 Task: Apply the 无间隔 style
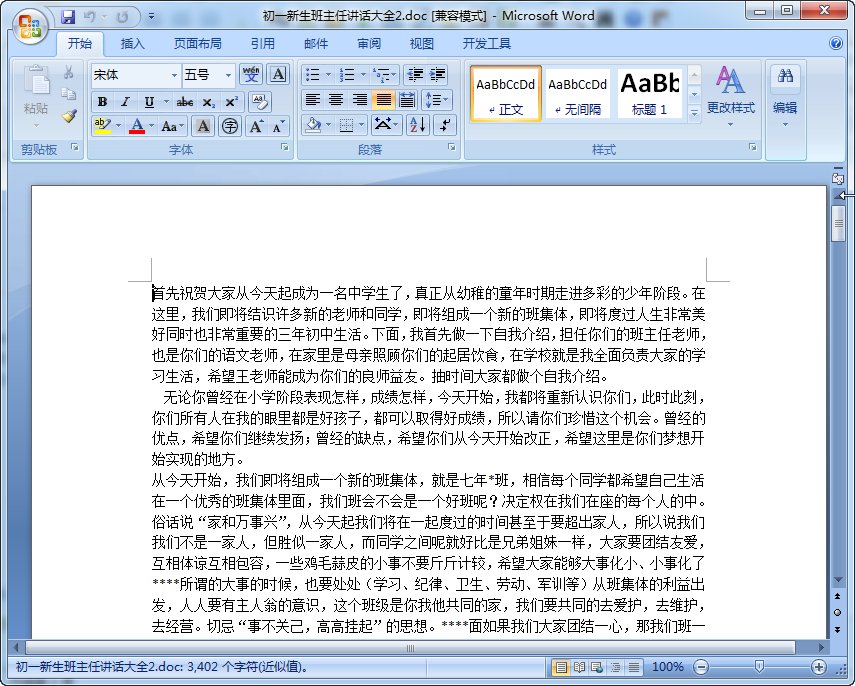point(577,93)
